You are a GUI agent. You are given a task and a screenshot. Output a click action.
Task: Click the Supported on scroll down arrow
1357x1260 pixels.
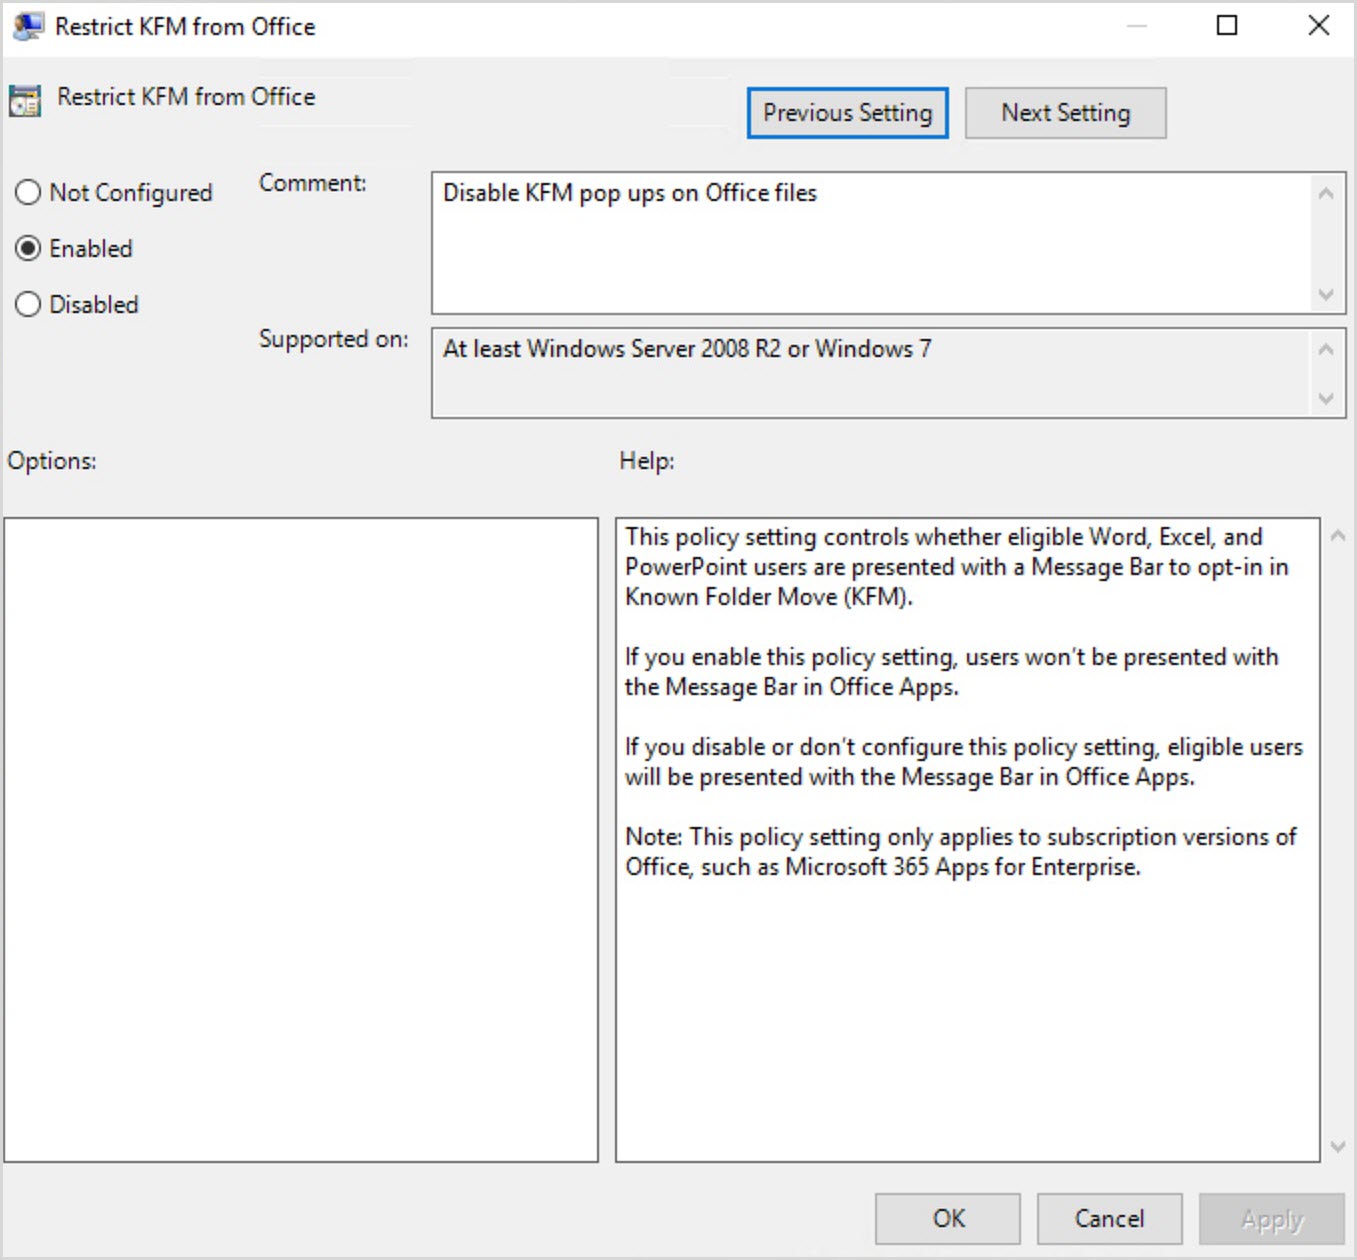pos(1326,399)
